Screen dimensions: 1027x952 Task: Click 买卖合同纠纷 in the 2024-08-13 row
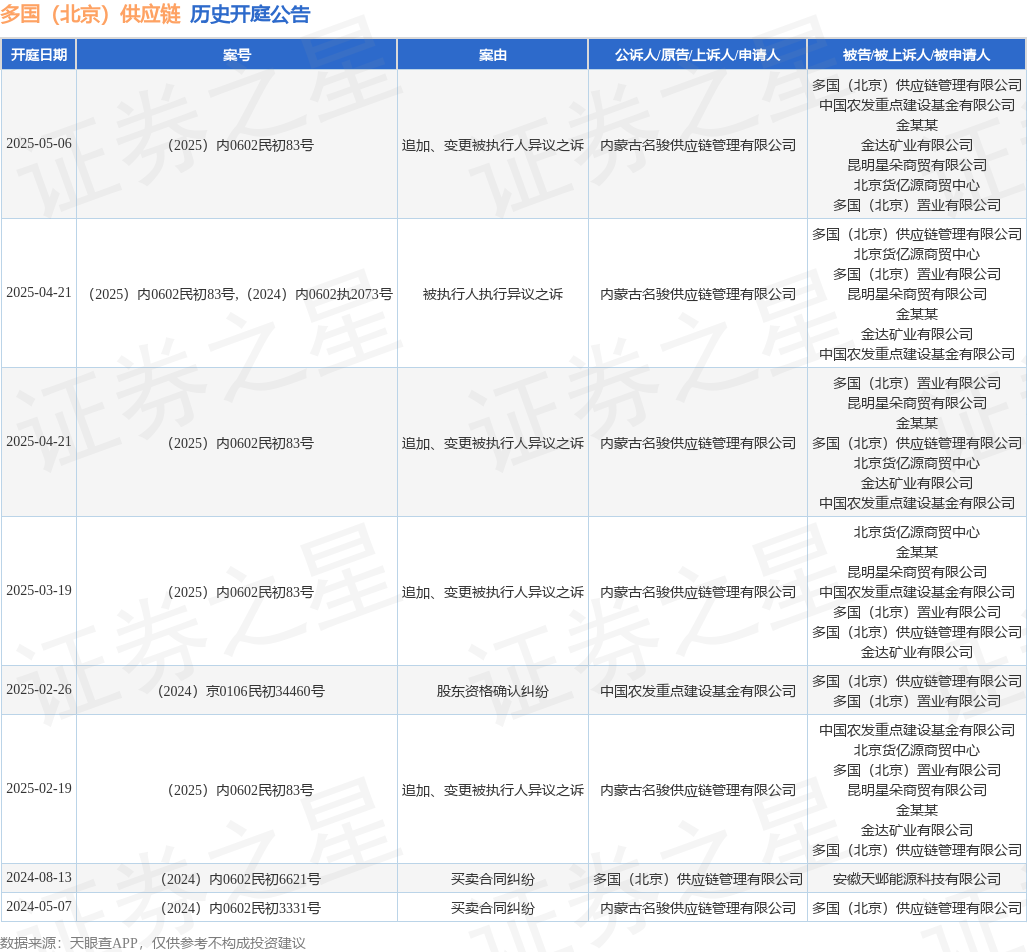tap(493, 879)
